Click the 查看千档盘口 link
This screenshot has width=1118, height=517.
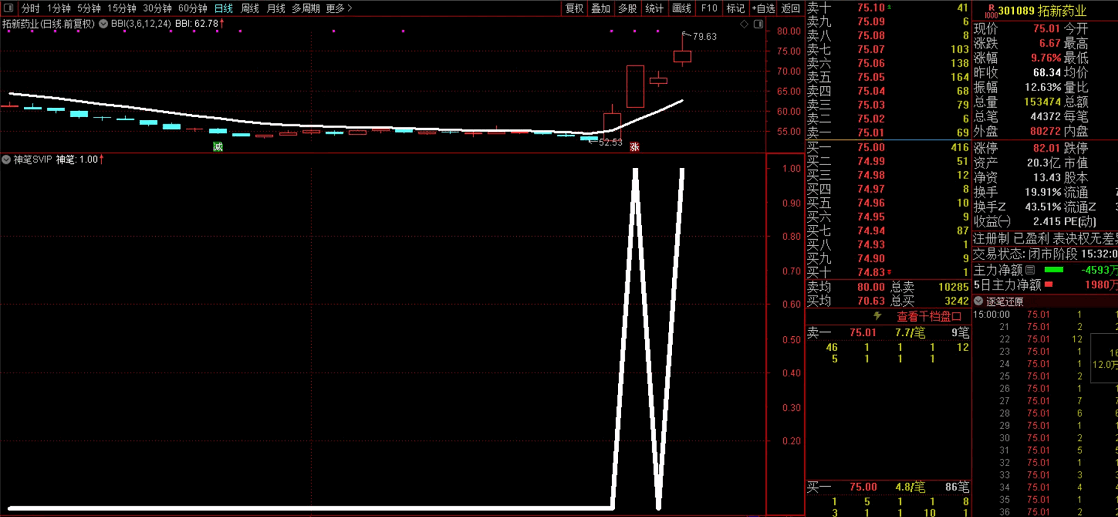pos(928,316)
